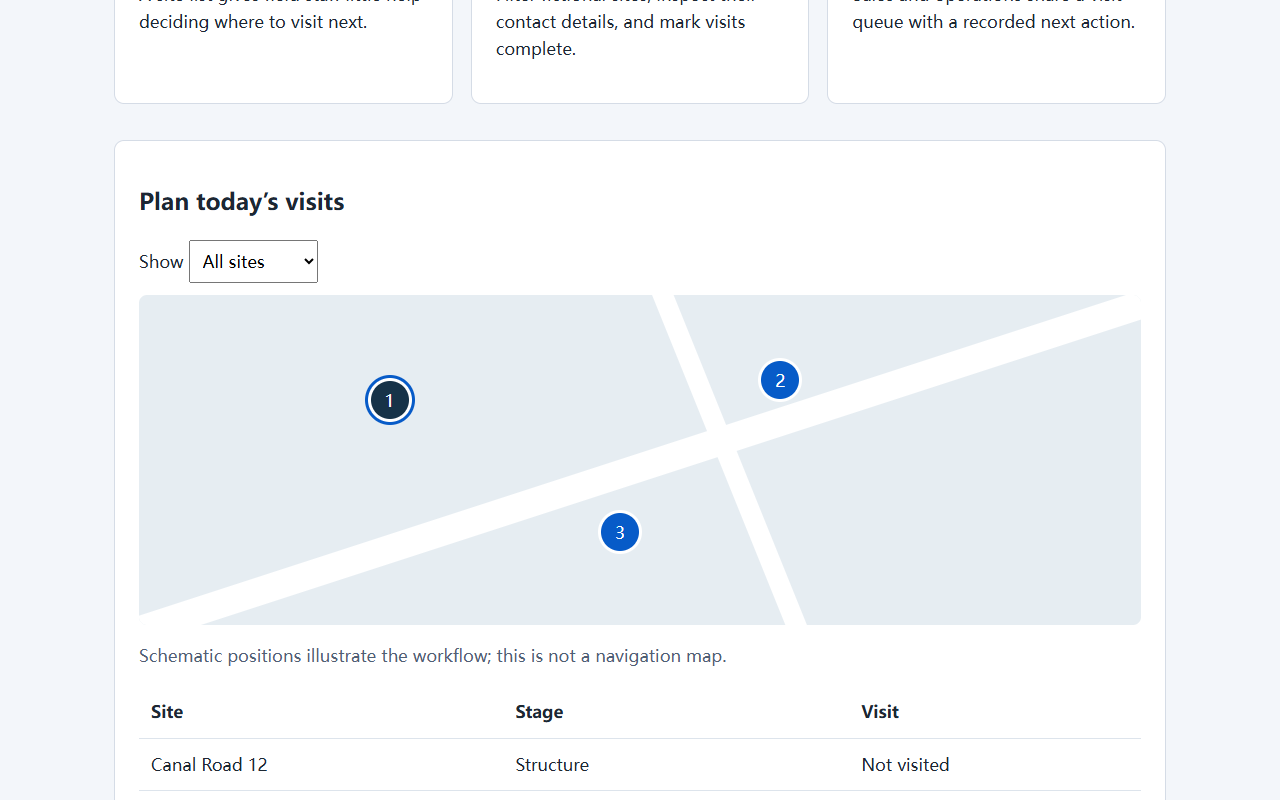Select map marker 1
Screen dimensions: 1280x800
coord(390,400)
